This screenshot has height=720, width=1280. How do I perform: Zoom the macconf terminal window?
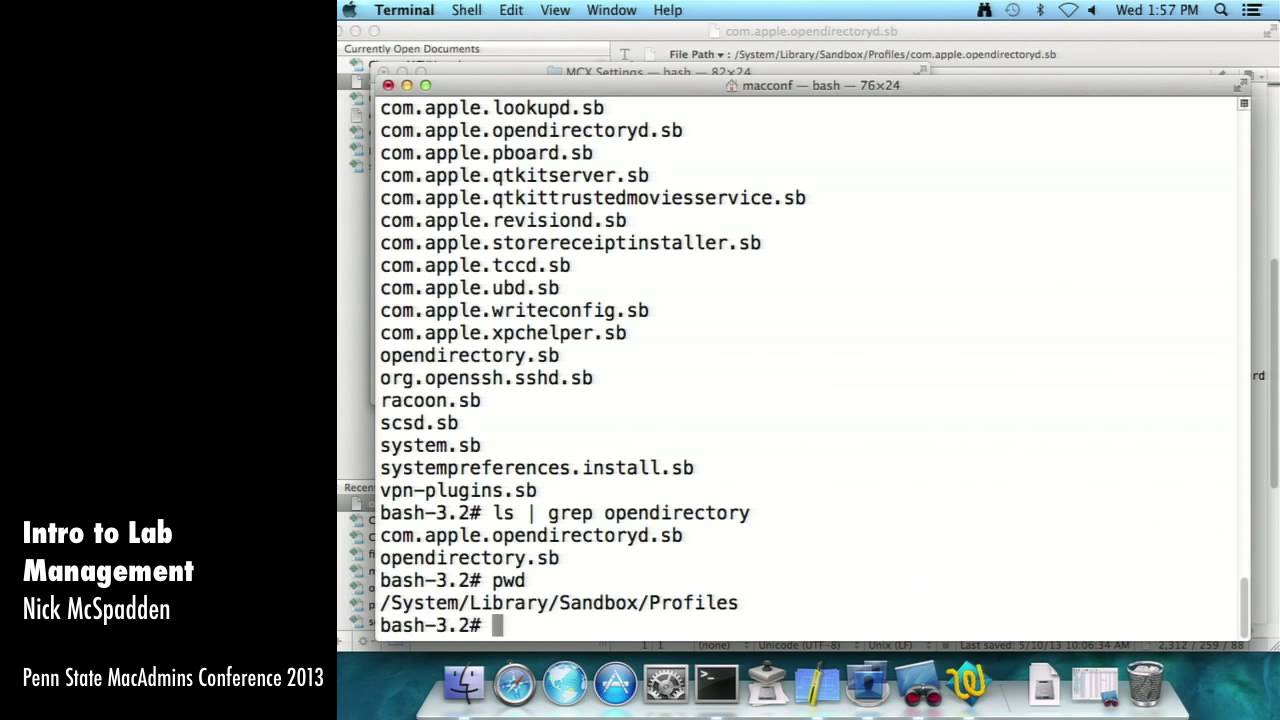(426, 85)
